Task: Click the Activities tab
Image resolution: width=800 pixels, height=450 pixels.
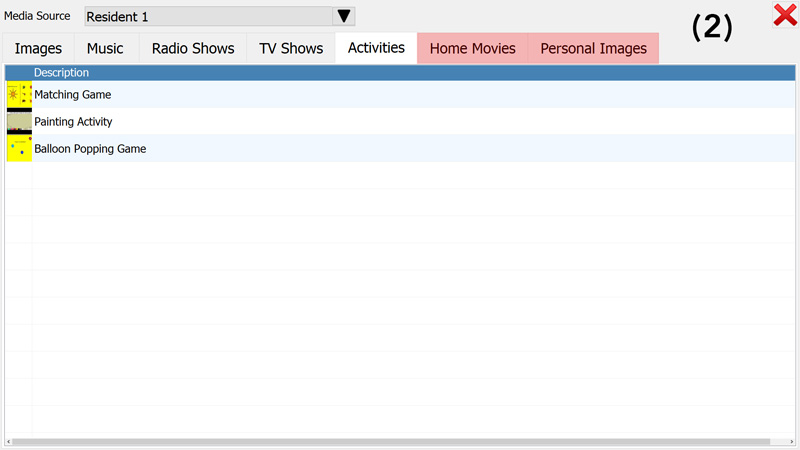Action: (x=376, y=48)
